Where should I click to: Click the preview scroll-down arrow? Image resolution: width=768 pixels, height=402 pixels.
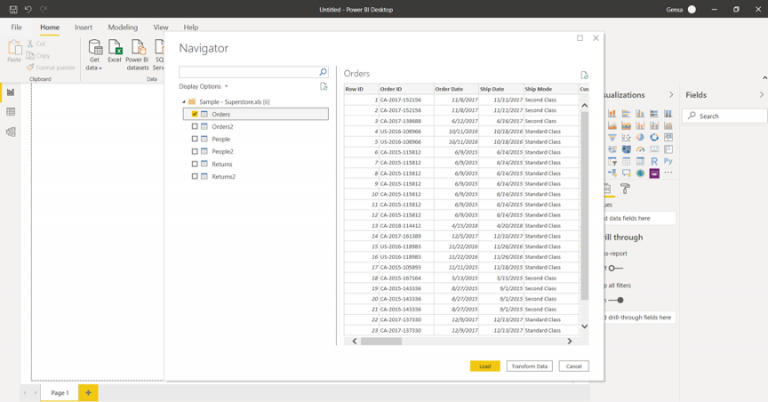click(584, 326)
